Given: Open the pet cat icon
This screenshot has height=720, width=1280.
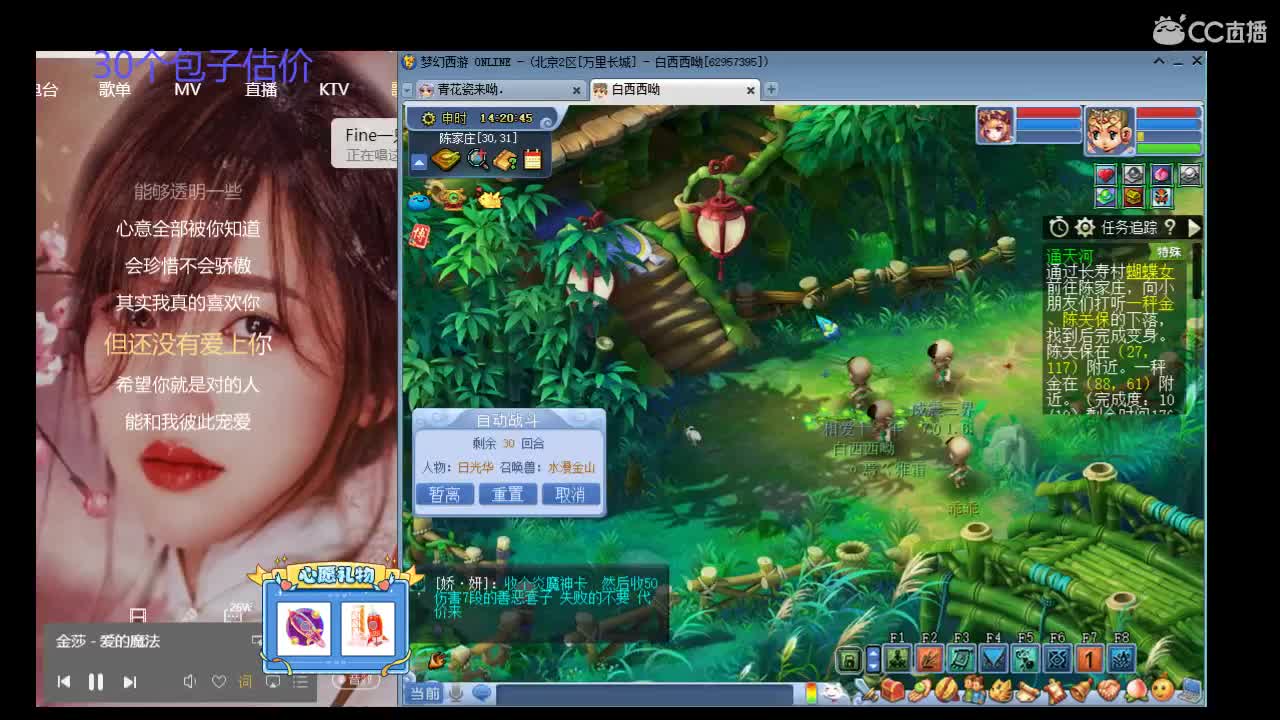Looking at the screenshot, I should click(1001, 690).
